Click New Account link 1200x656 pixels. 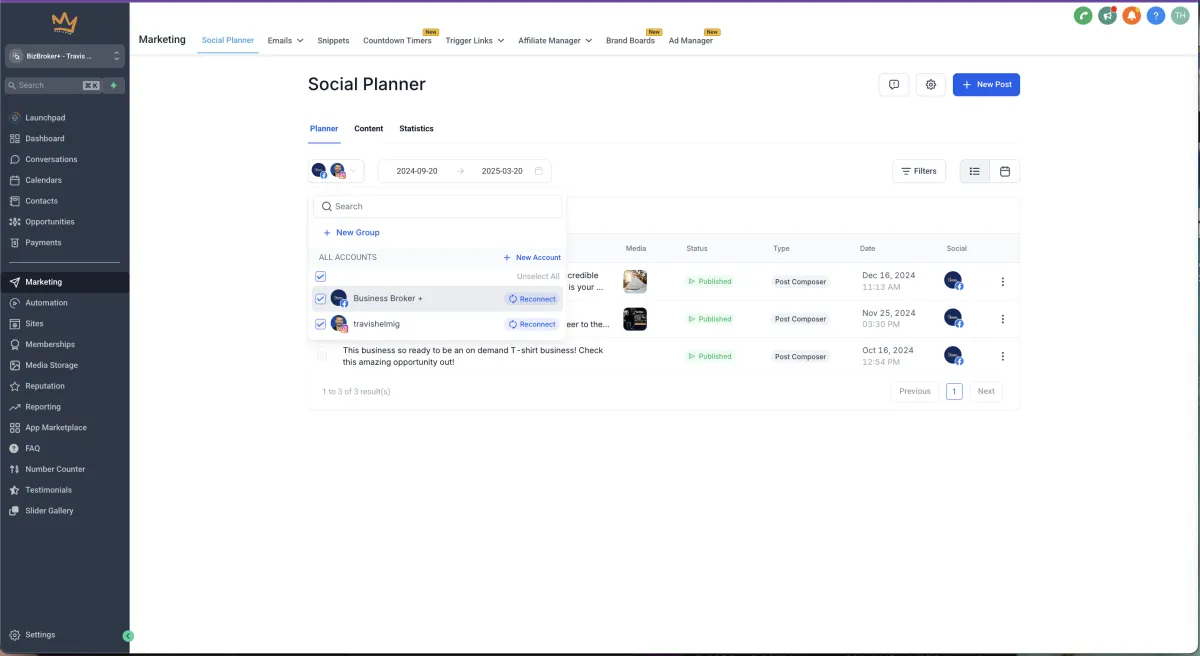tap(532, 258)
